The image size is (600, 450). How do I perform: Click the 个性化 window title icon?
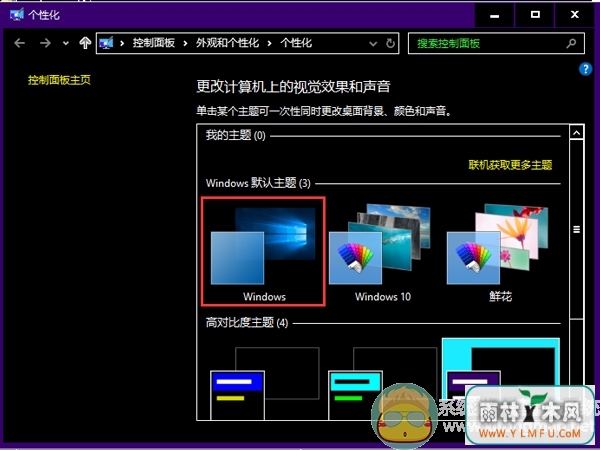tap(17, 15)
